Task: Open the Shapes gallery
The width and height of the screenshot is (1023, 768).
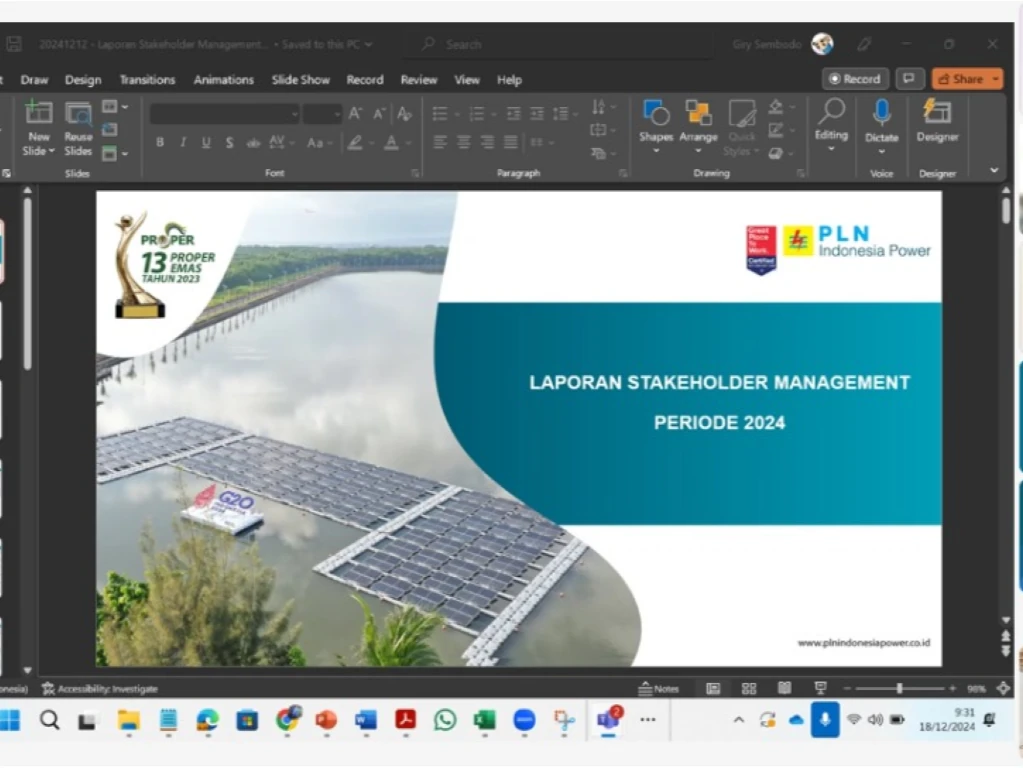Action: pos(656,120)
